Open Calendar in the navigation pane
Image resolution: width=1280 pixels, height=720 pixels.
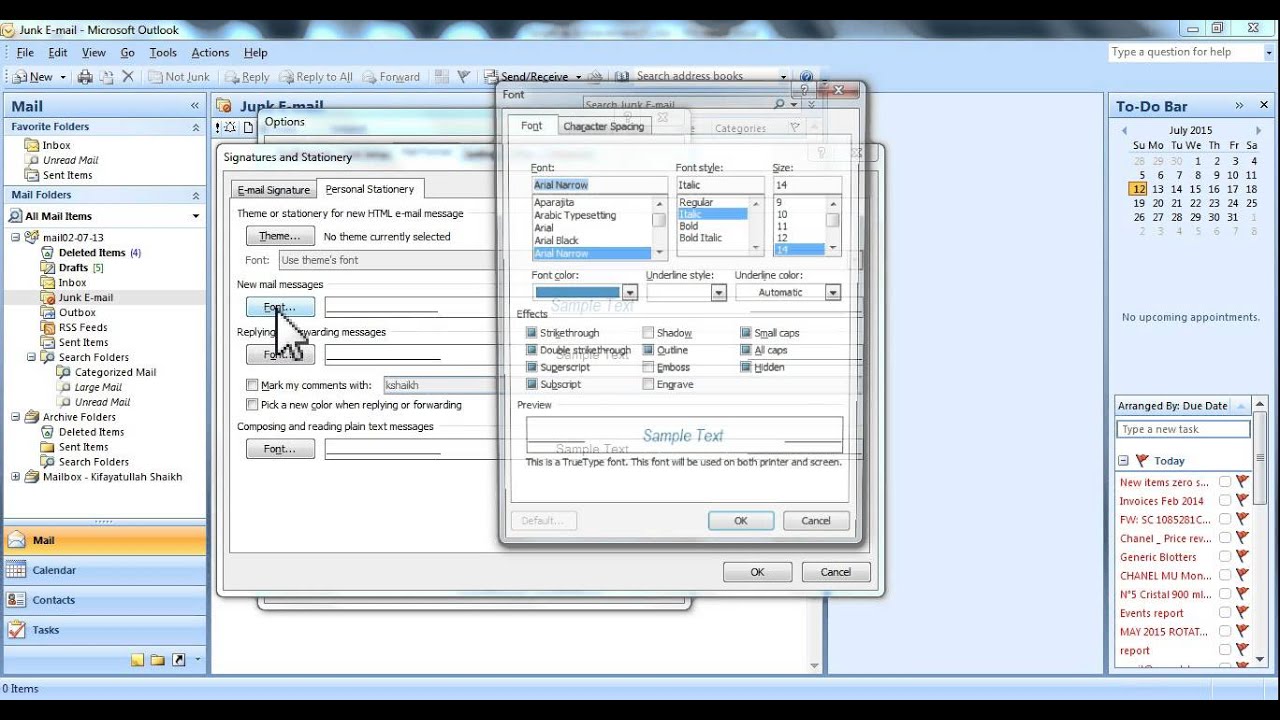[x=104, y=570]
